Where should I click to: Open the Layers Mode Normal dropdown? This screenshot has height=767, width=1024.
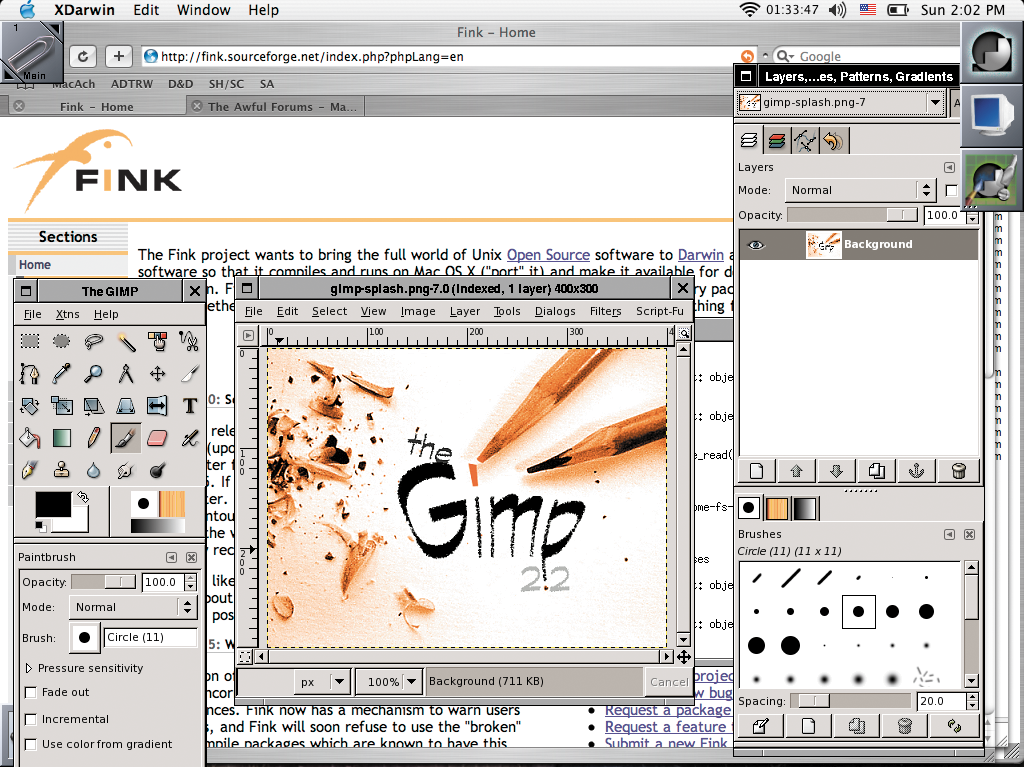pos(860,190)
